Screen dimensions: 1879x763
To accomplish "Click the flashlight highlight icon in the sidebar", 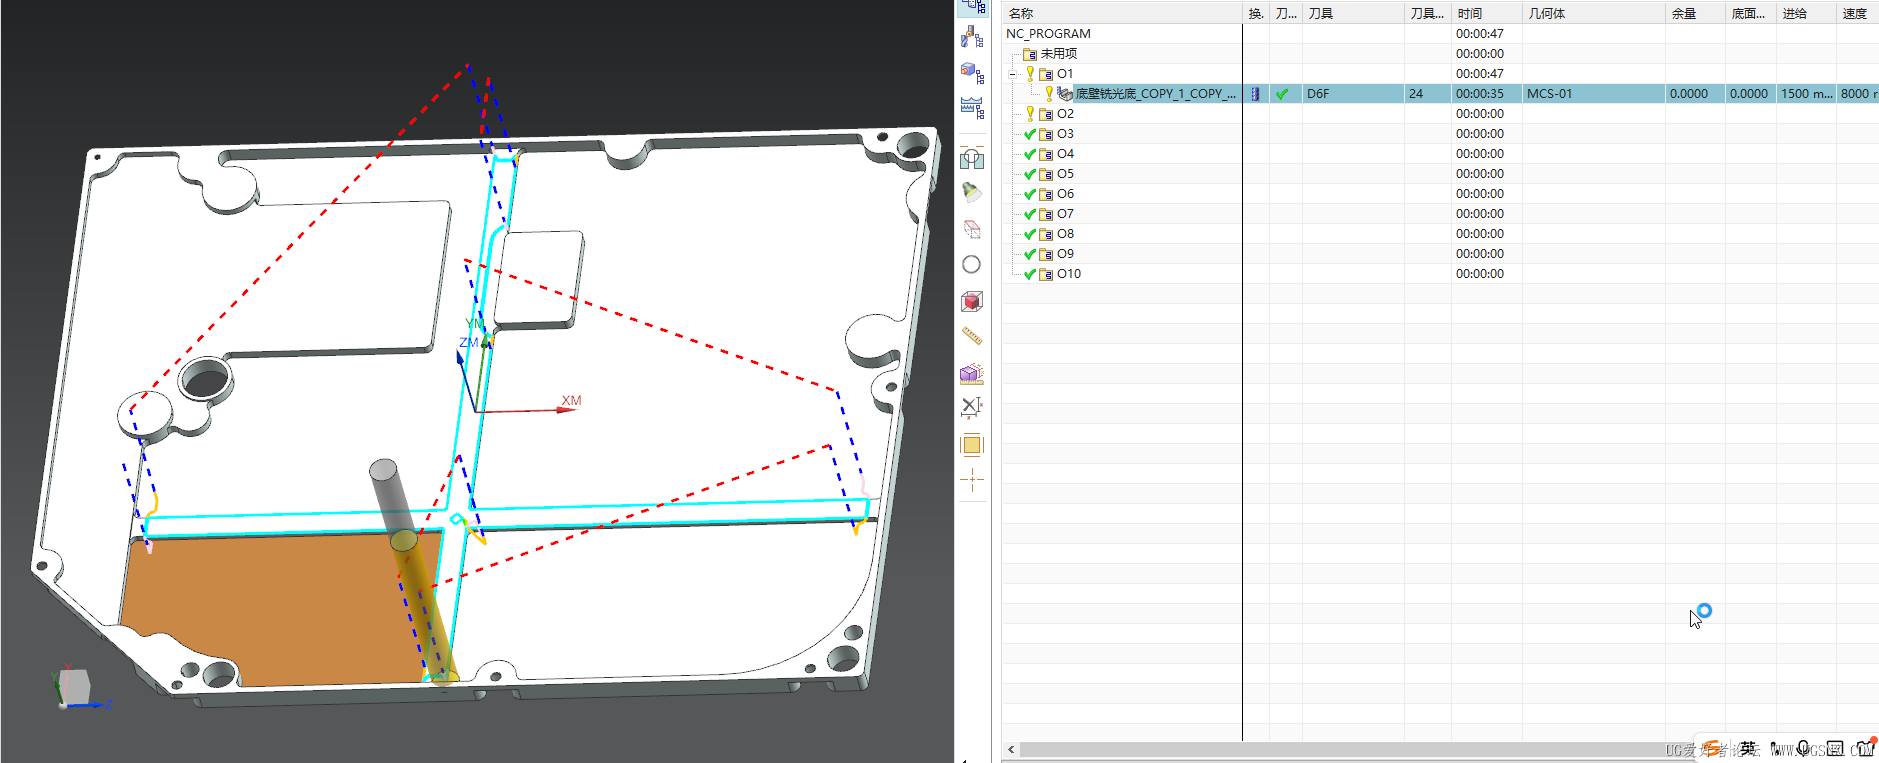I will pos(971,192).
